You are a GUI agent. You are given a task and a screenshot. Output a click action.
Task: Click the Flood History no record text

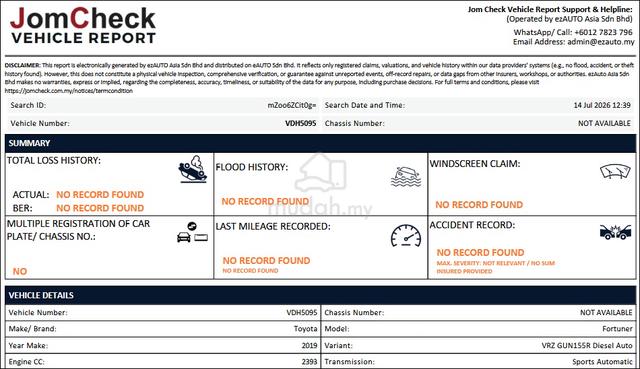click(x=265, y=201)
